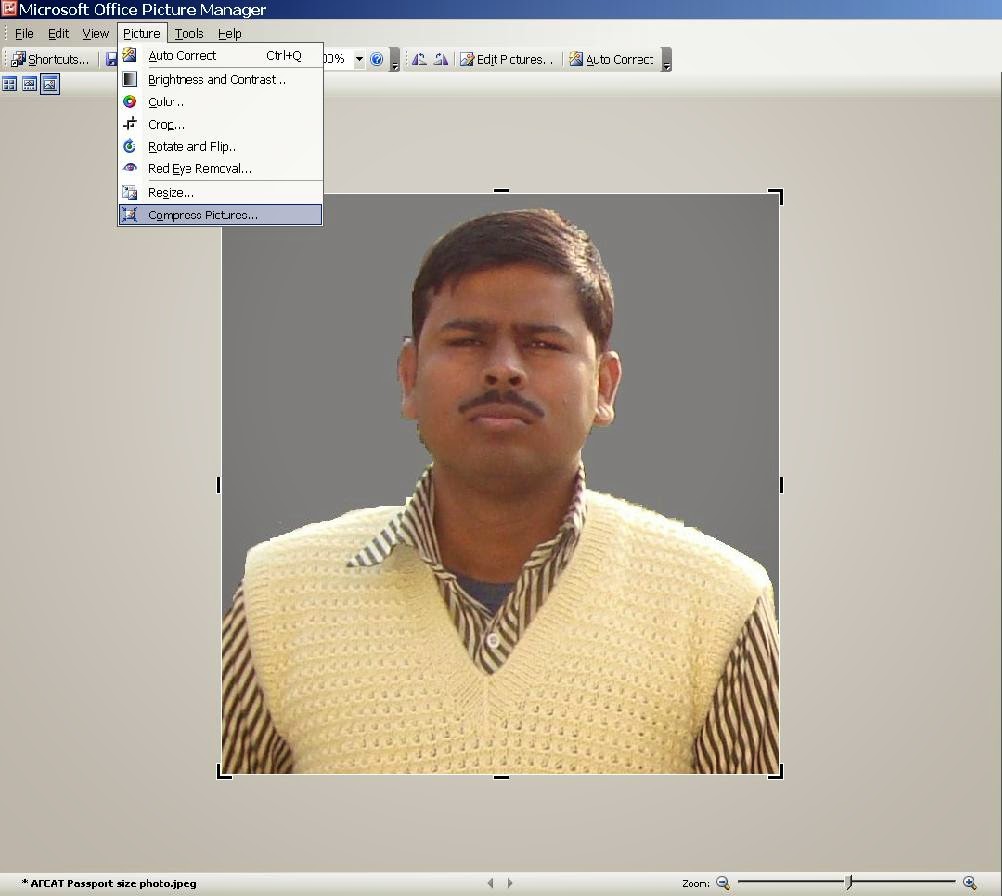Expand formatting toolbar options chevron
Viewport: 1002px width, 896px height.
coord(667,59)
